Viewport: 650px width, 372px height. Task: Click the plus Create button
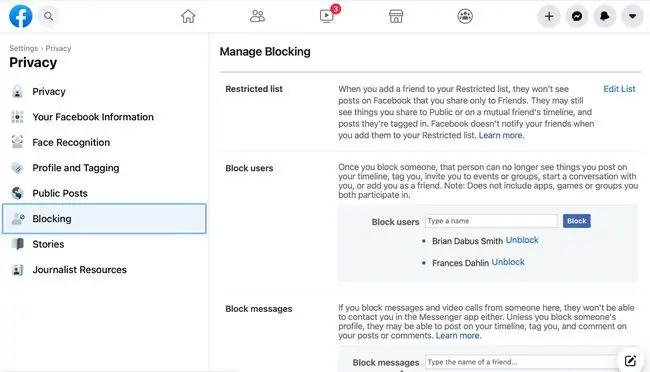(x=549, y=16)
